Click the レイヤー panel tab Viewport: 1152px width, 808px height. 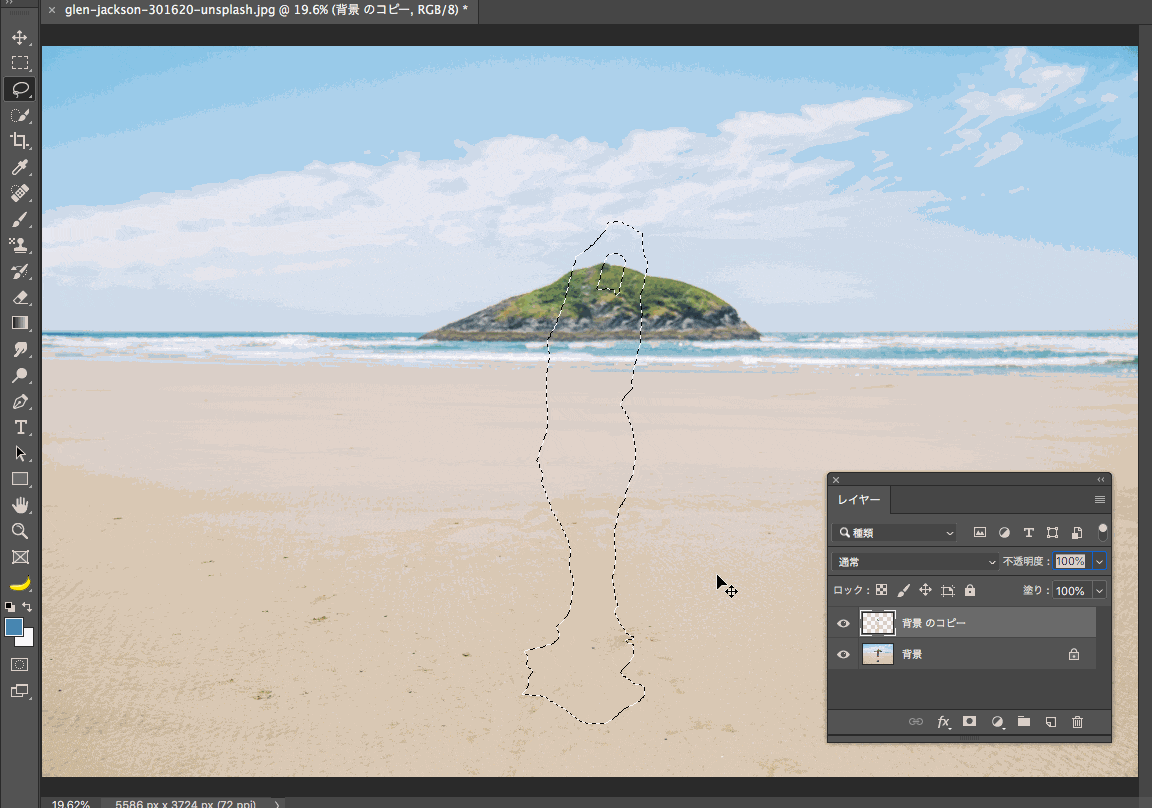pyautogui.click(x=859, y=500)
